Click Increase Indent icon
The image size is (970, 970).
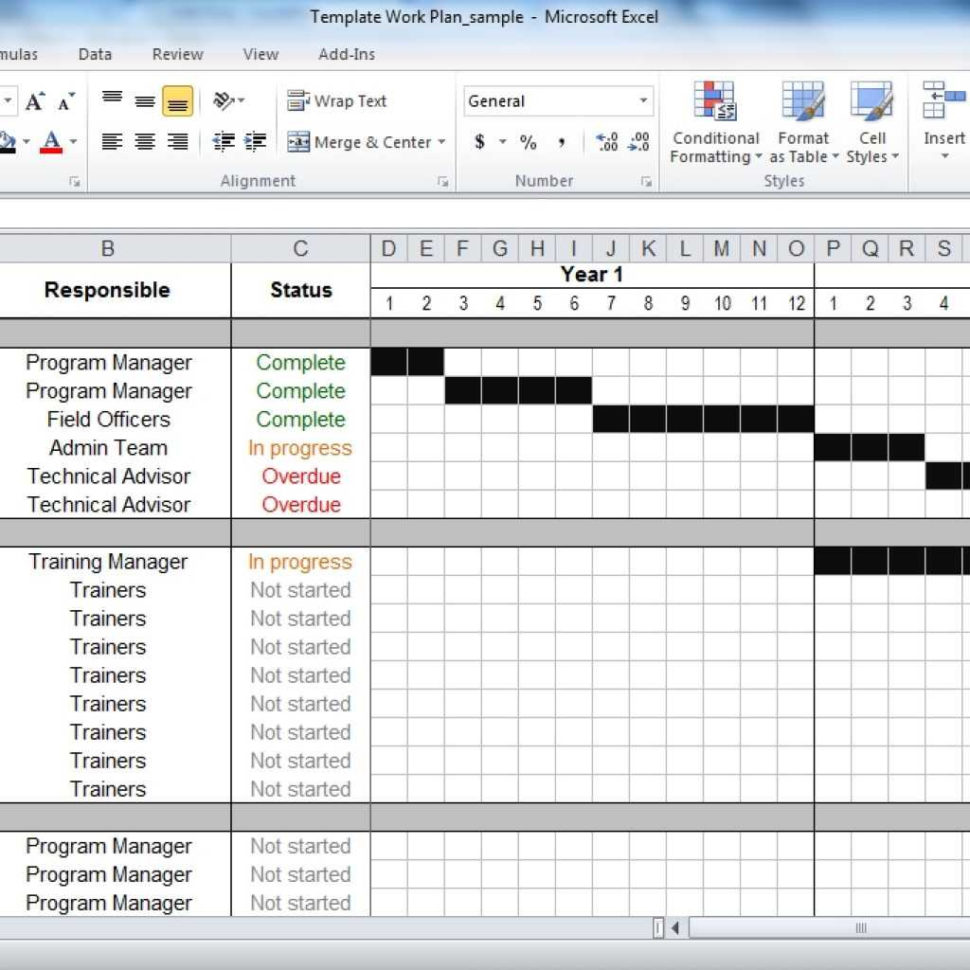click(255, 142)
